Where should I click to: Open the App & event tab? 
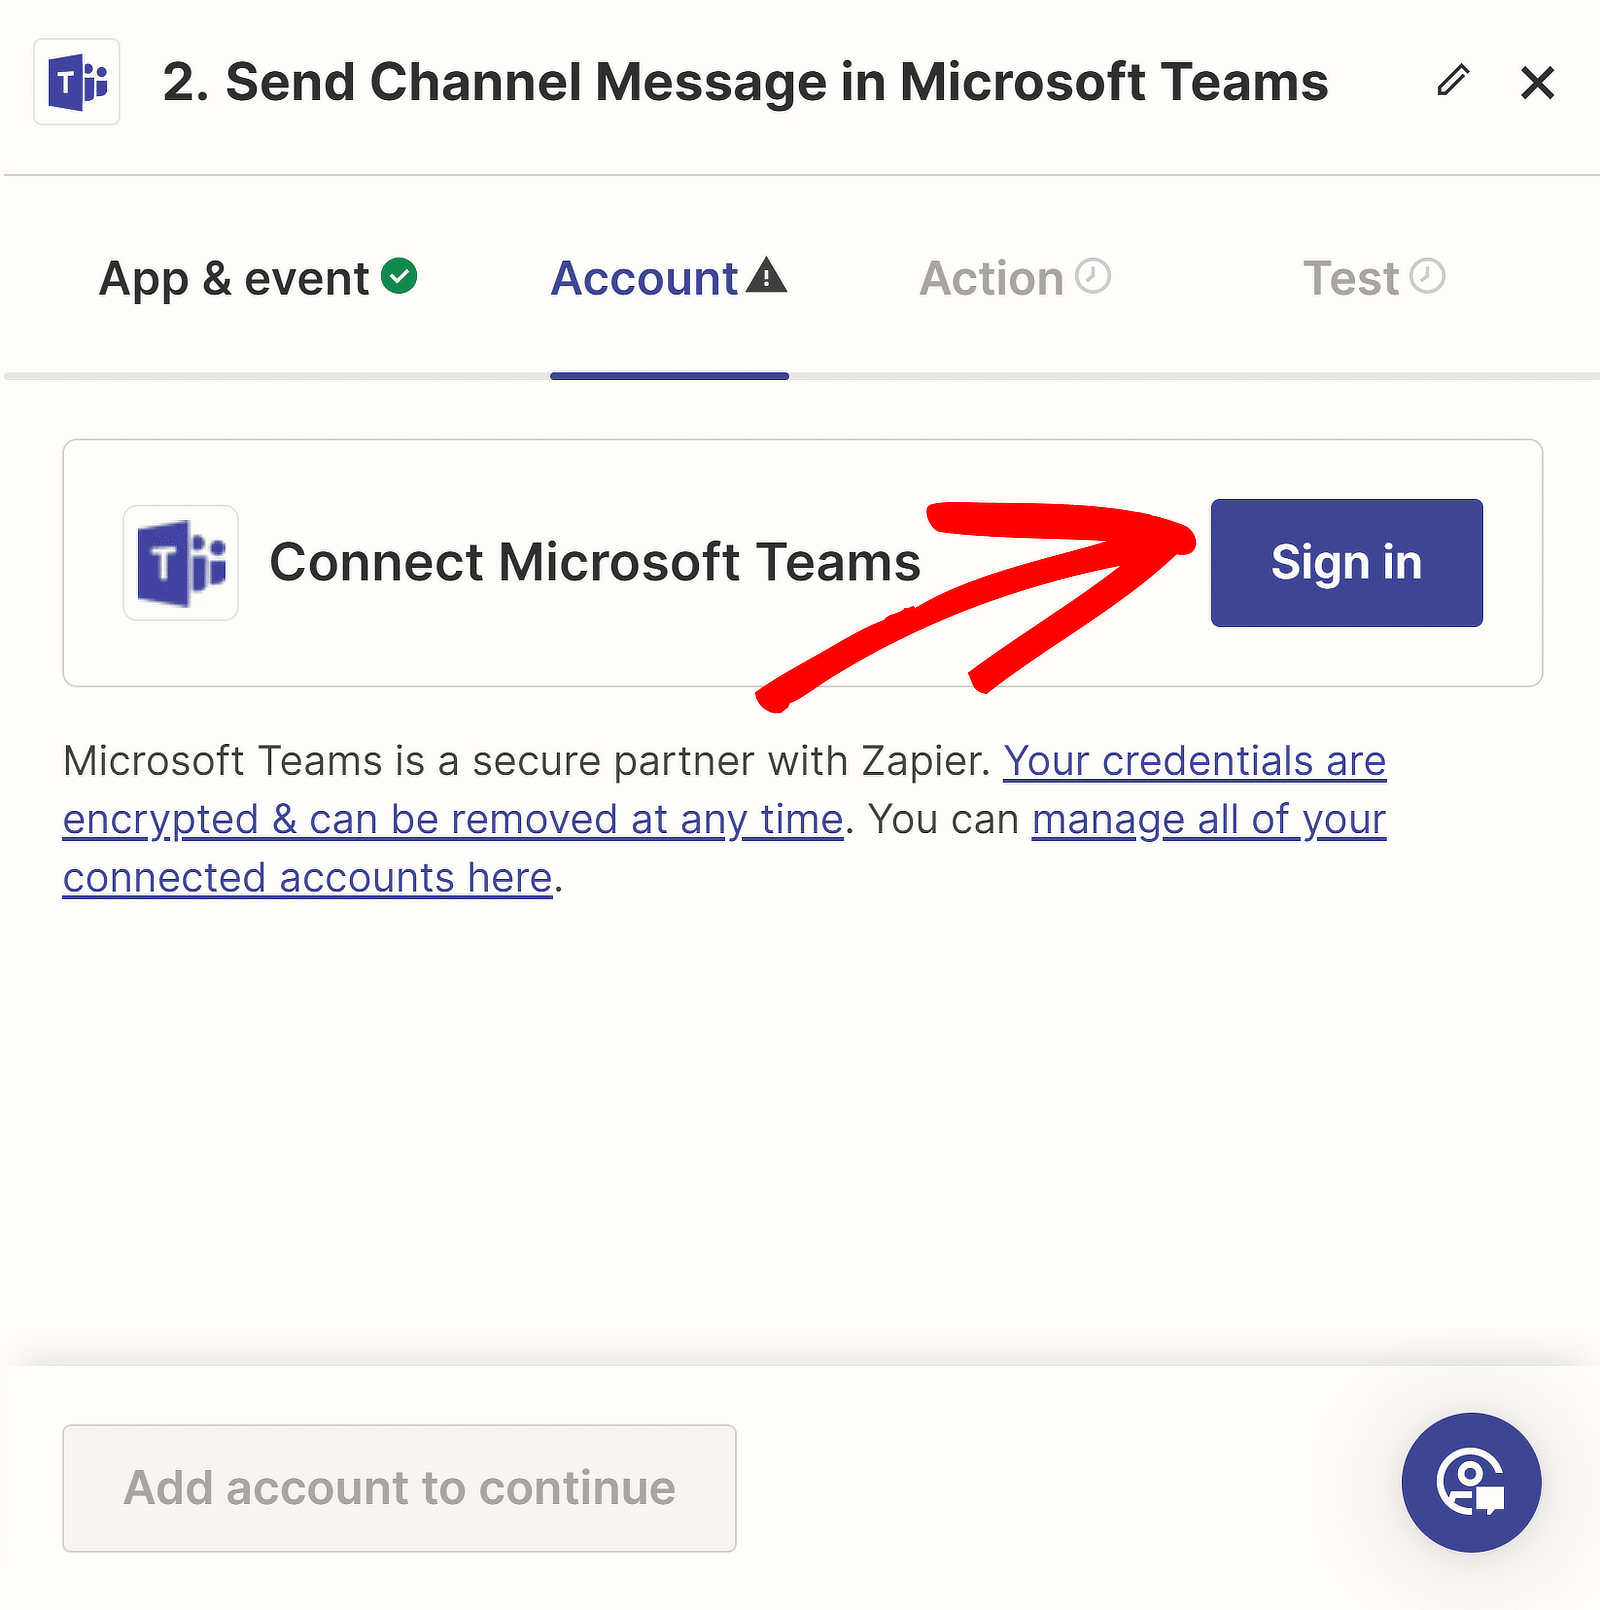point(258,279)
